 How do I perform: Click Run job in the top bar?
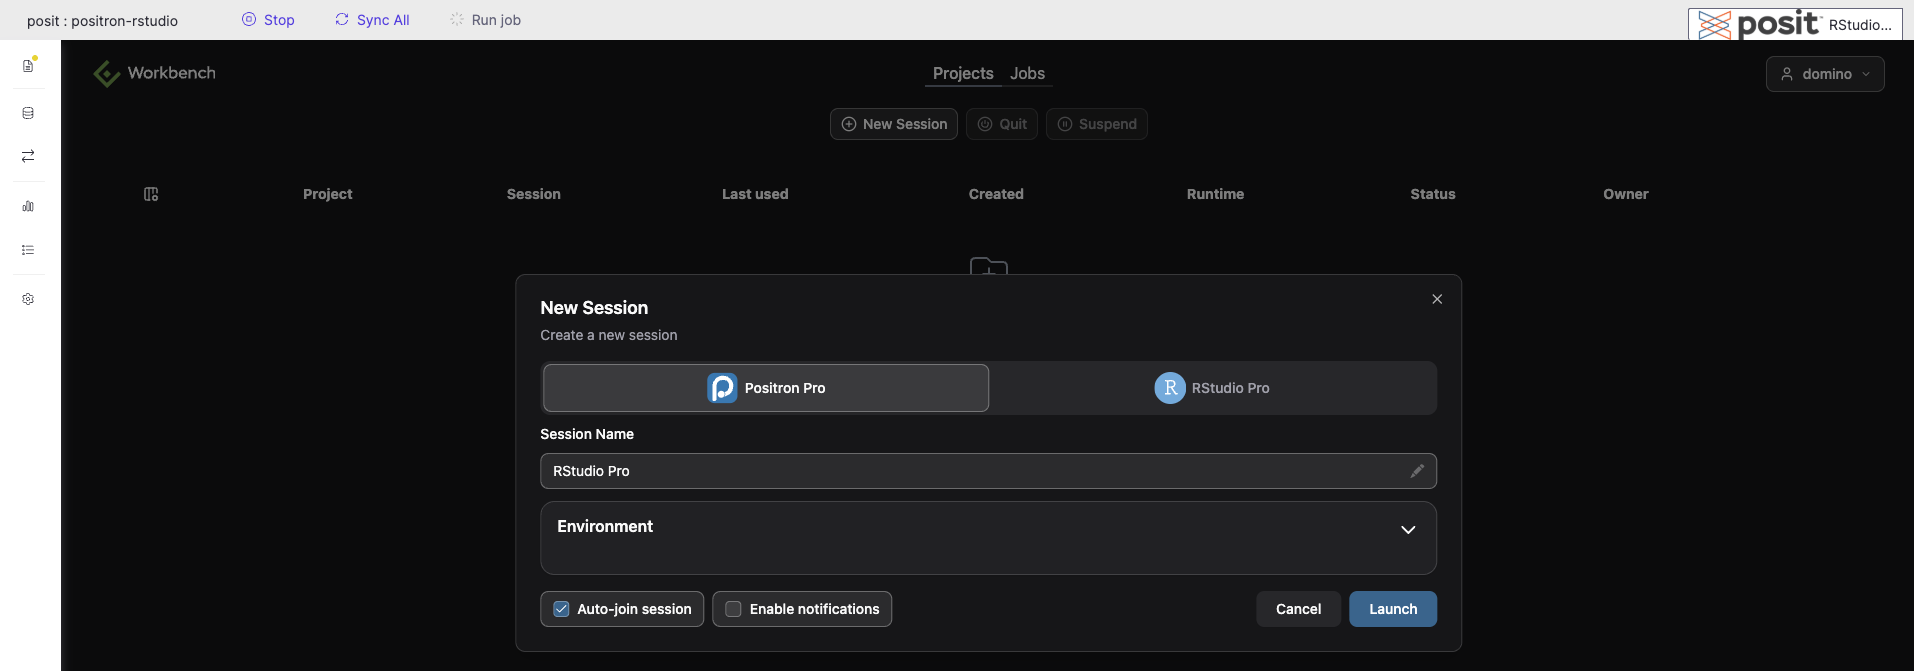485,20
